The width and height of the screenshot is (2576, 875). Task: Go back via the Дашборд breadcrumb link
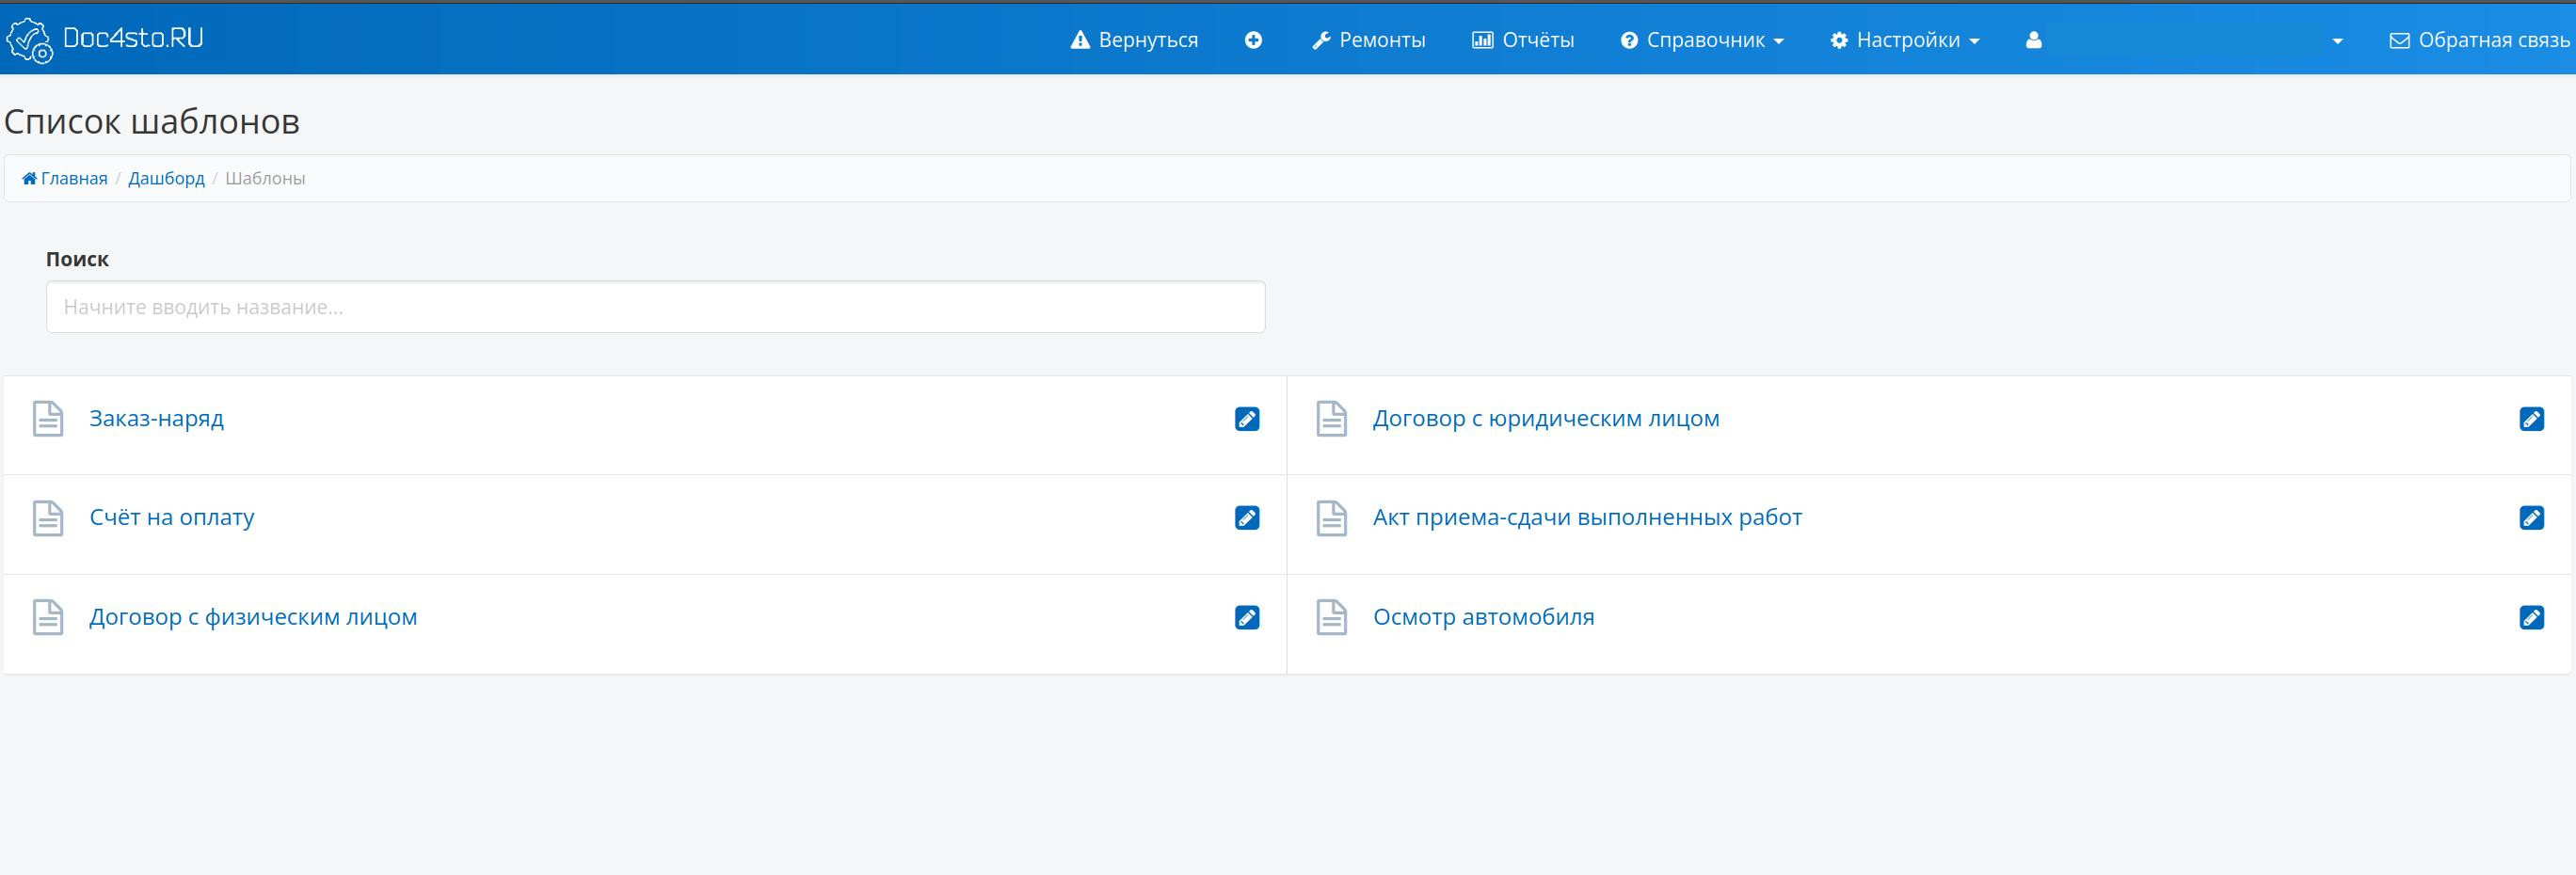click(166, 177)
